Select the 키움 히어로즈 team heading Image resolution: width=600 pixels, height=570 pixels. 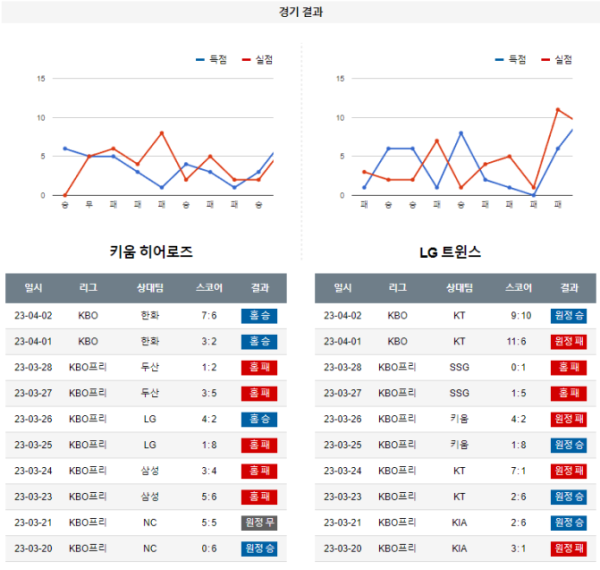pyautogui.click(x=151, y=252)
